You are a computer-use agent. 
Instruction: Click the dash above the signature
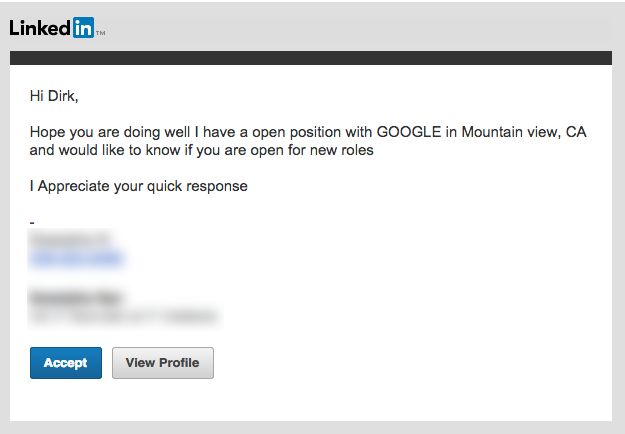pos(33,220)
